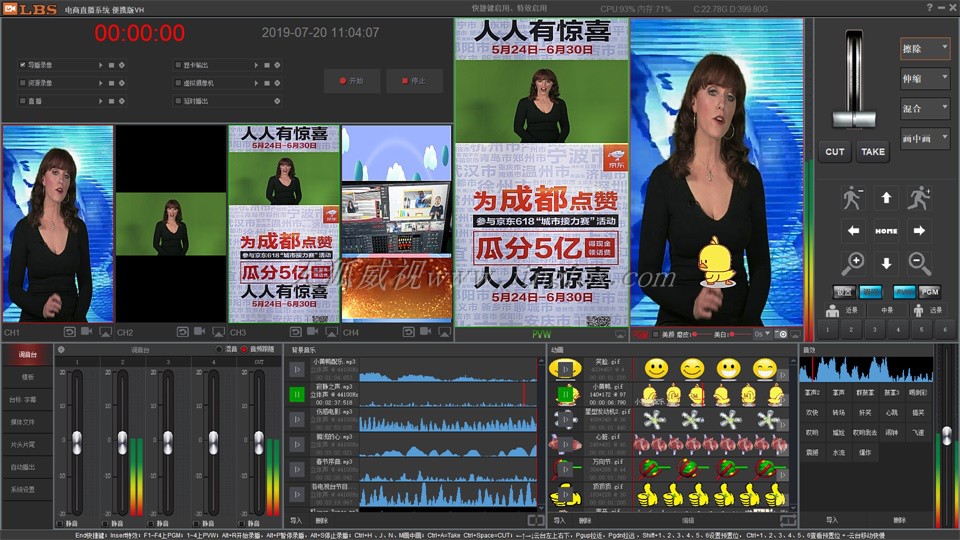Click the stop square icon for 登卡输出

tap(266, 65)
